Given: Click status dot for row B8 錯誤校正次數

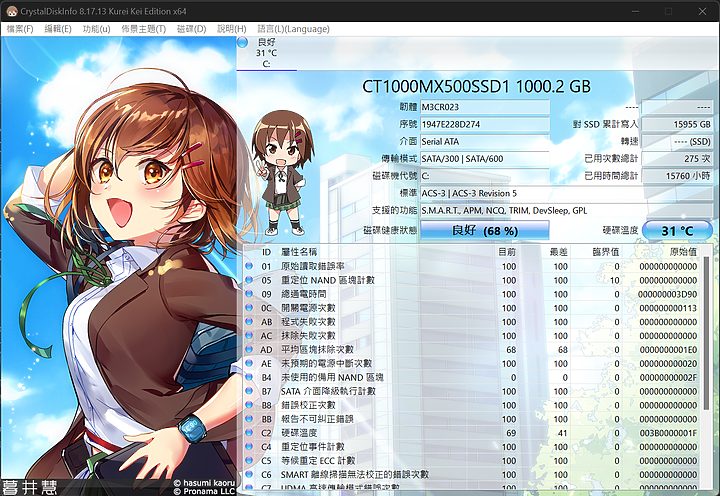Looking at the screenshot, I should point(249,405).
